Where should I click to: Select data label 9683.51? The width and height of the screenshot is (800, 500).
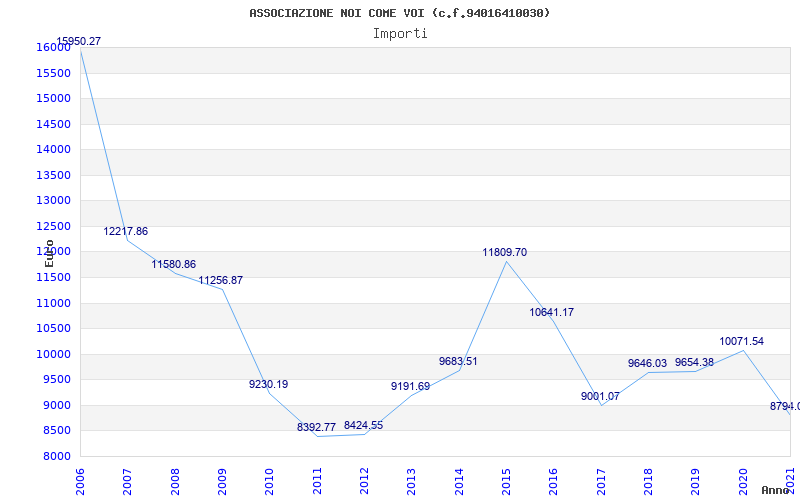[458, 361]
